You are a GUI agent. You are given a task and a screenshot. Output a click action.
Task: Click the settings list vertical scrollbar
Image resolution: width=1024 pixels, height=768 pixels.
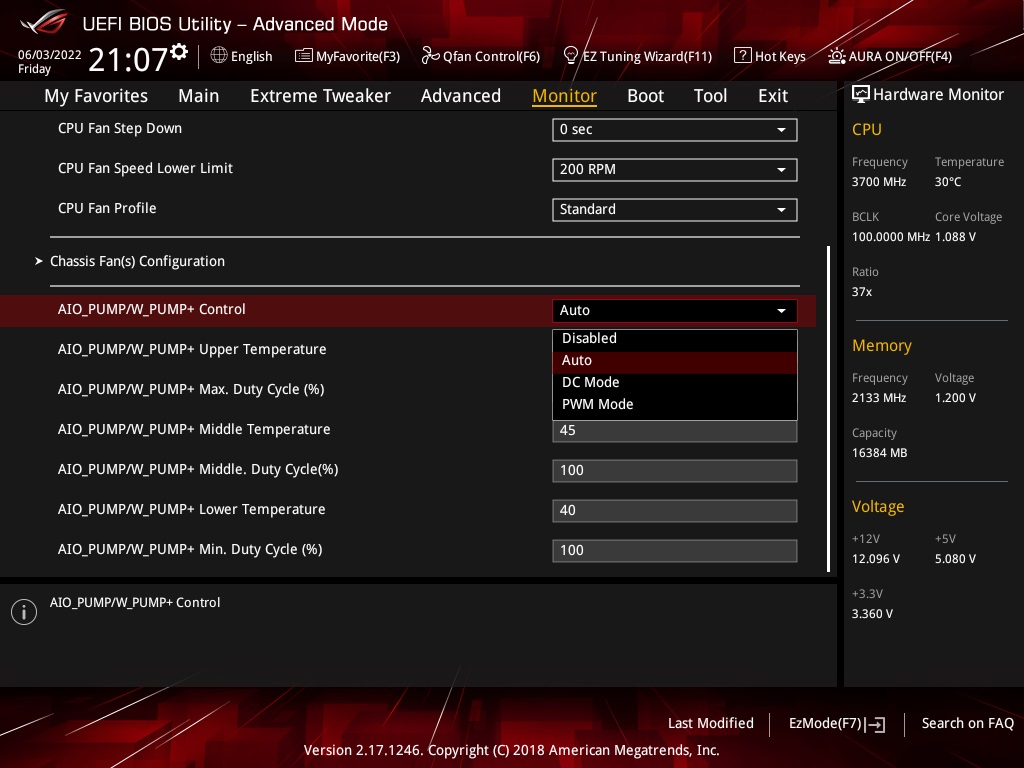click(828, 409)
